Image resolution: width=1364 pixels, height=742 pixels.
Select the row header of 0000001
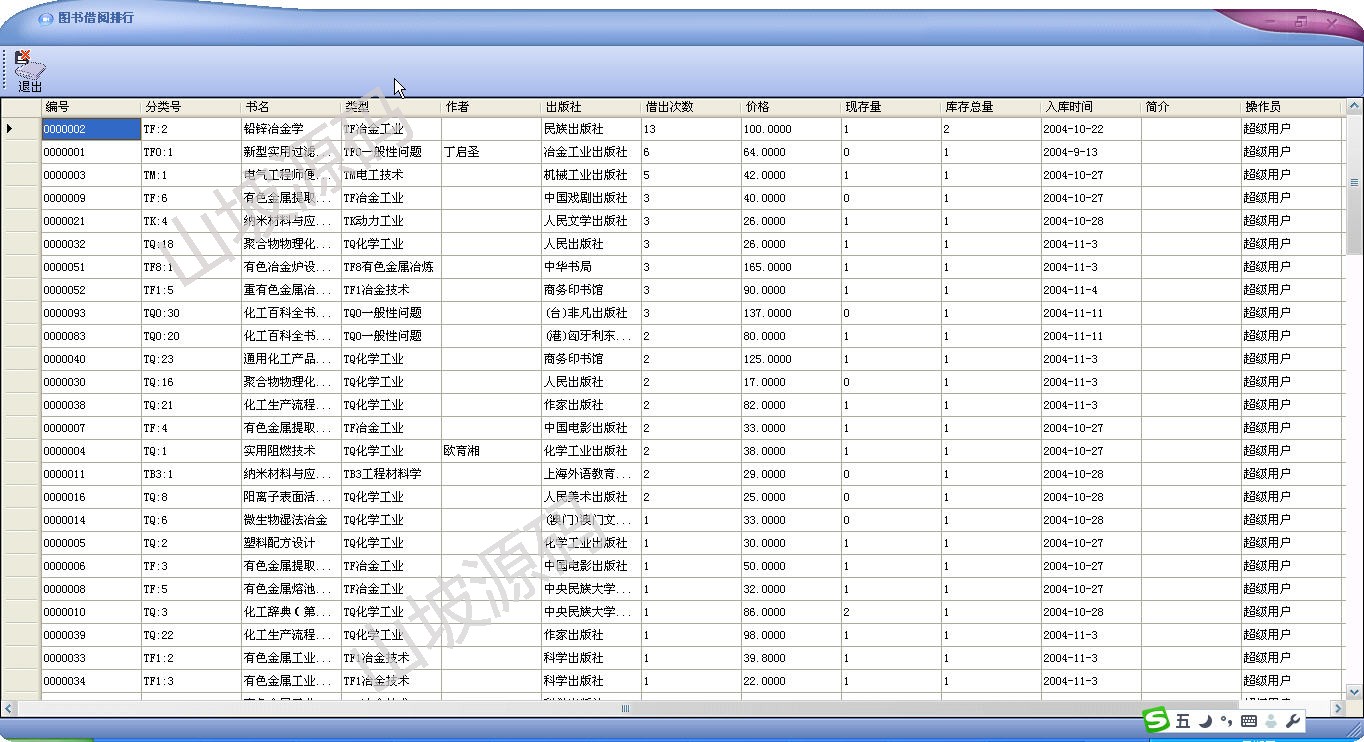click(x=20, y=152)
